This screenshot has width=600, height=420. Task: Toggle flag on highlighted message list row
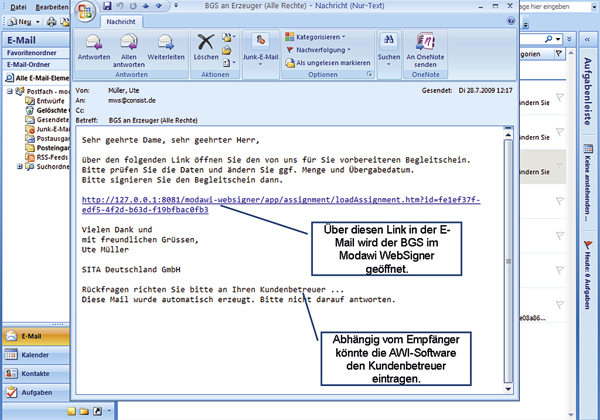559,166
